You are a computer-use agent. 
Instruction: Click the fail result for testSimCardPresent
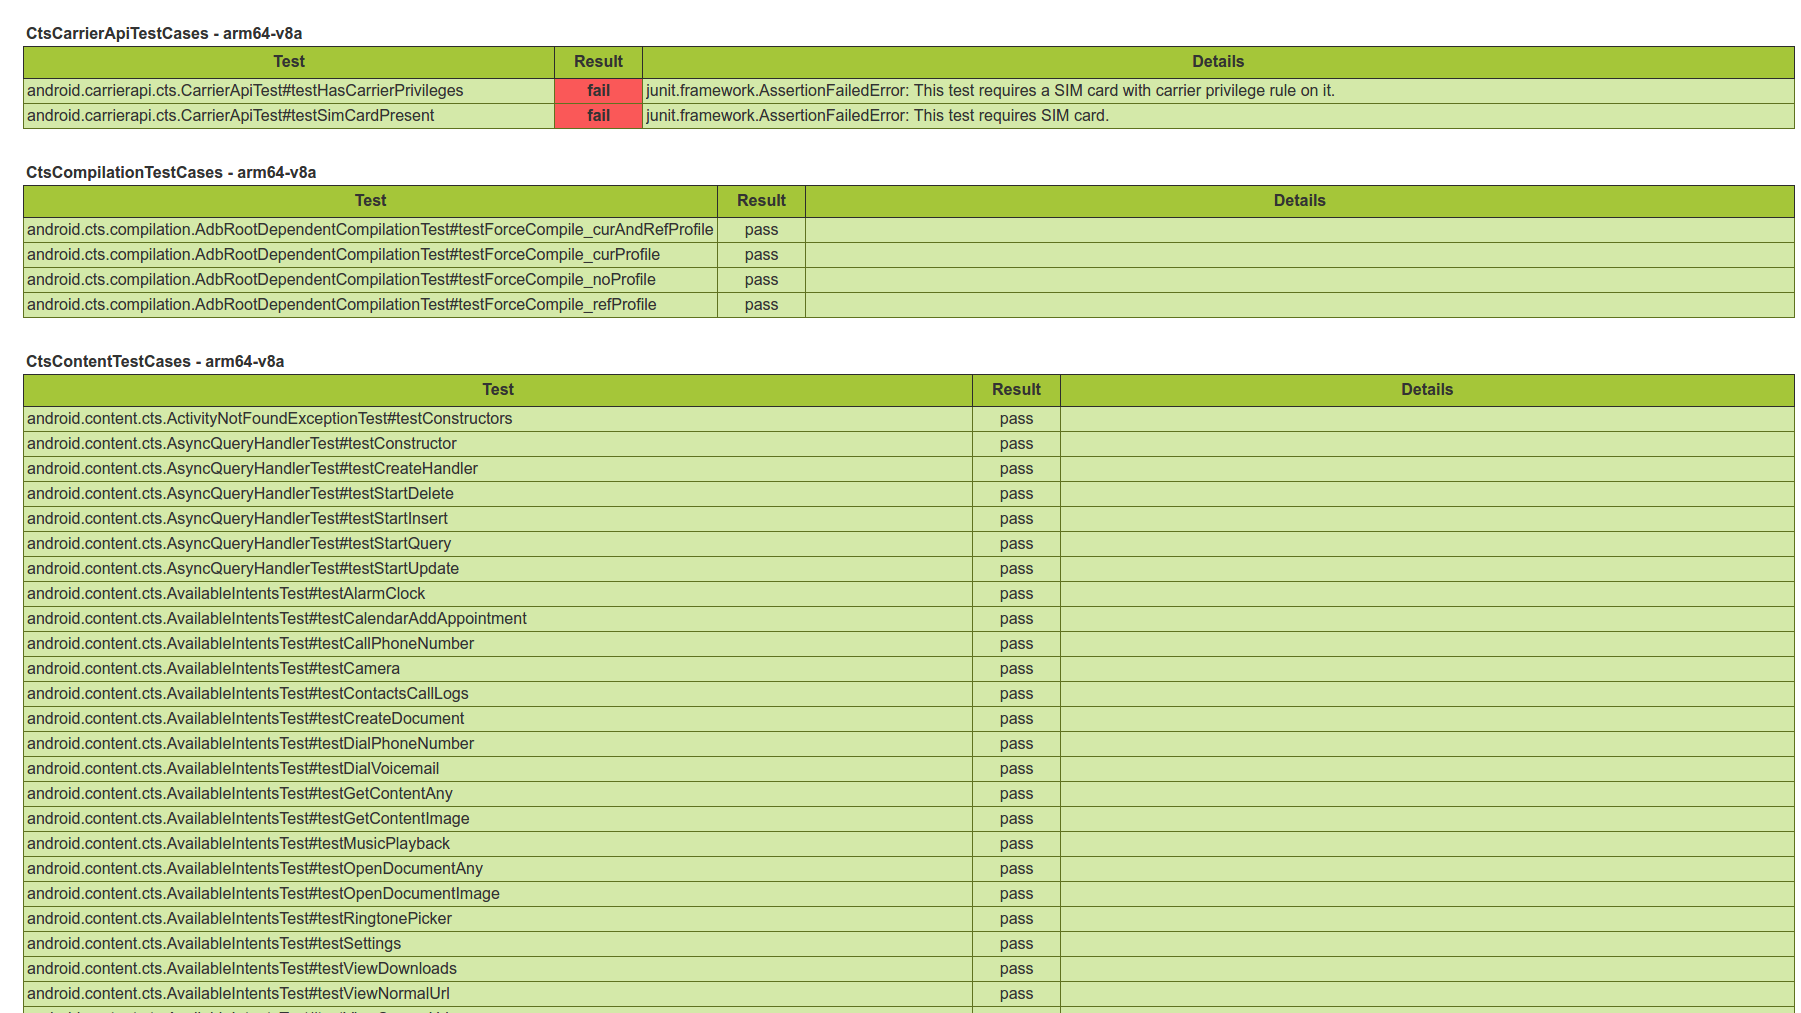(597, 115)
